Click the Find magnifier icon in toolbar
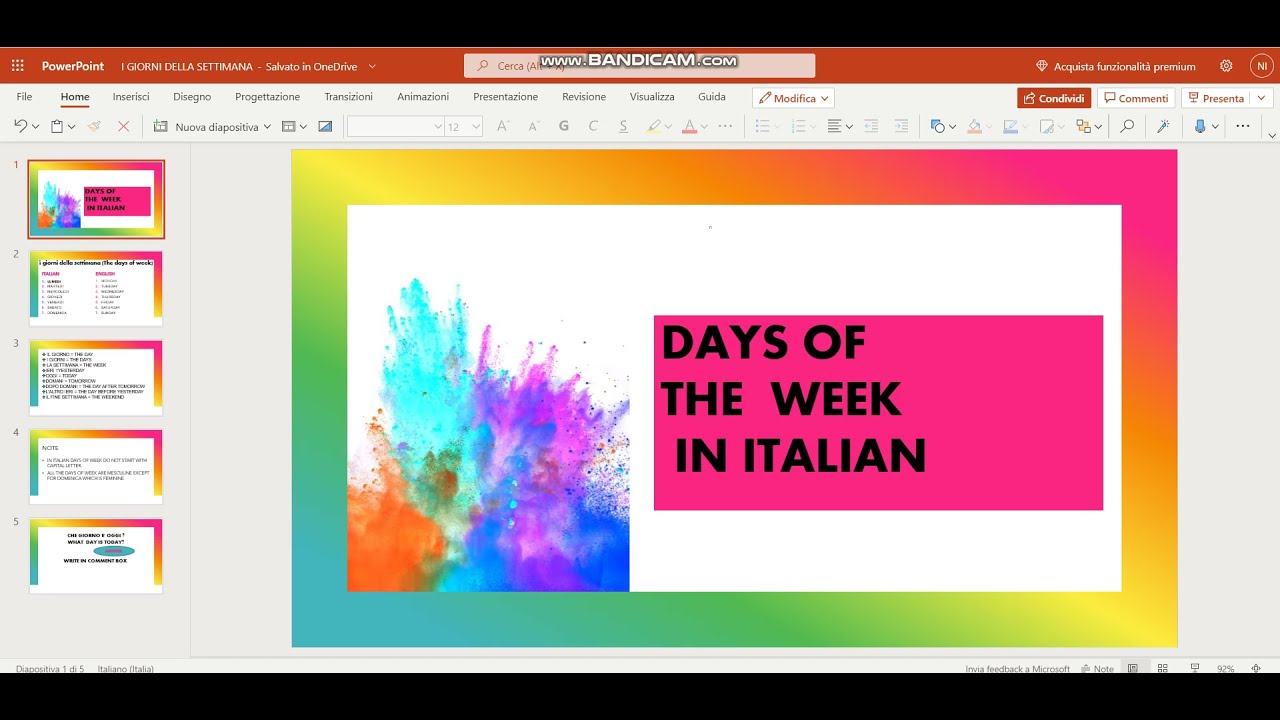The height and width of the screenshot is (720, 1280). pyautogui.click(x=1127, y=126)
